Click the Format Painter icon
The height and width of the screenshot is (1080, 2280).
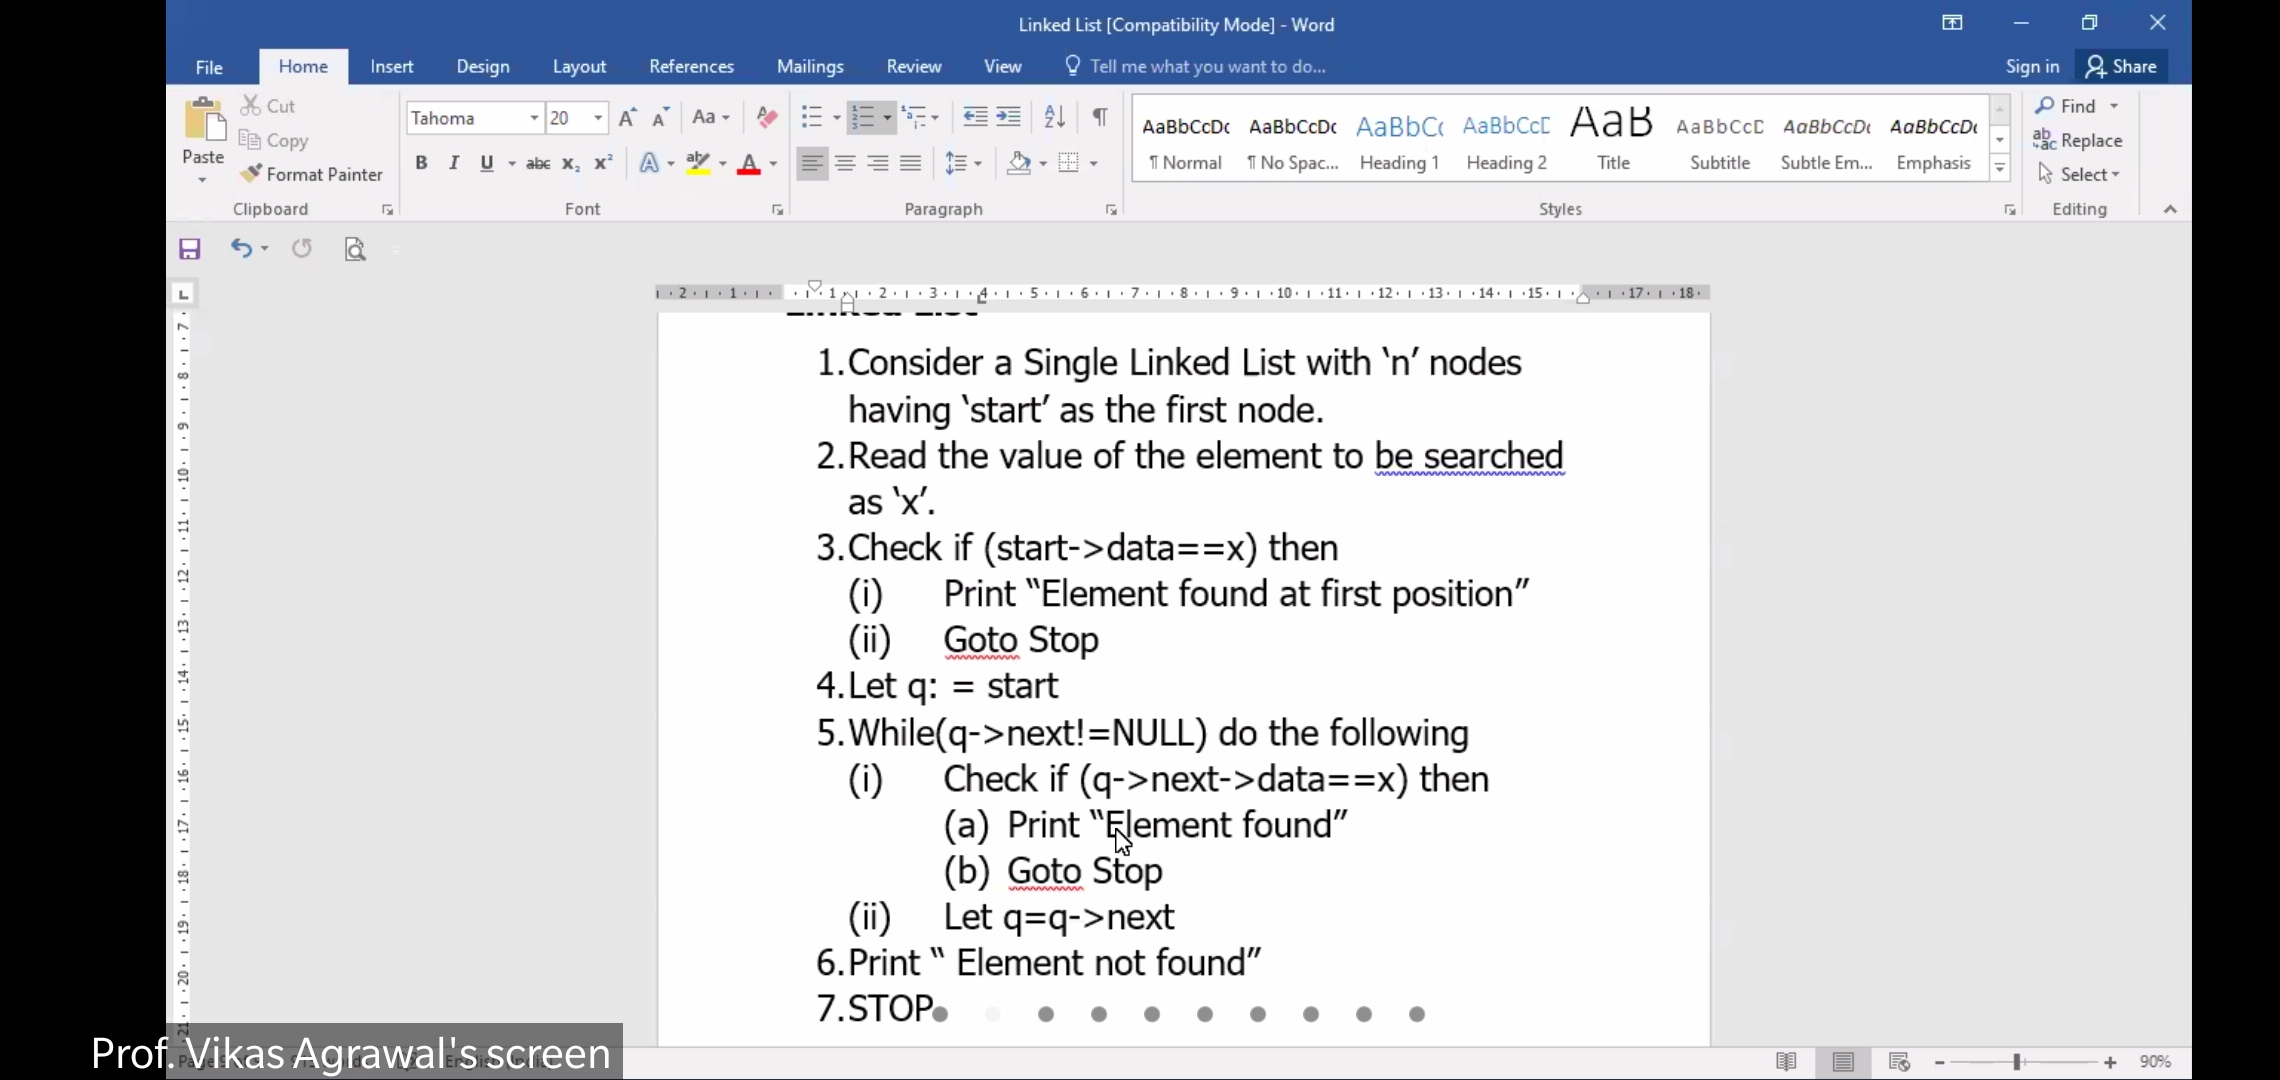coord(251,174)
